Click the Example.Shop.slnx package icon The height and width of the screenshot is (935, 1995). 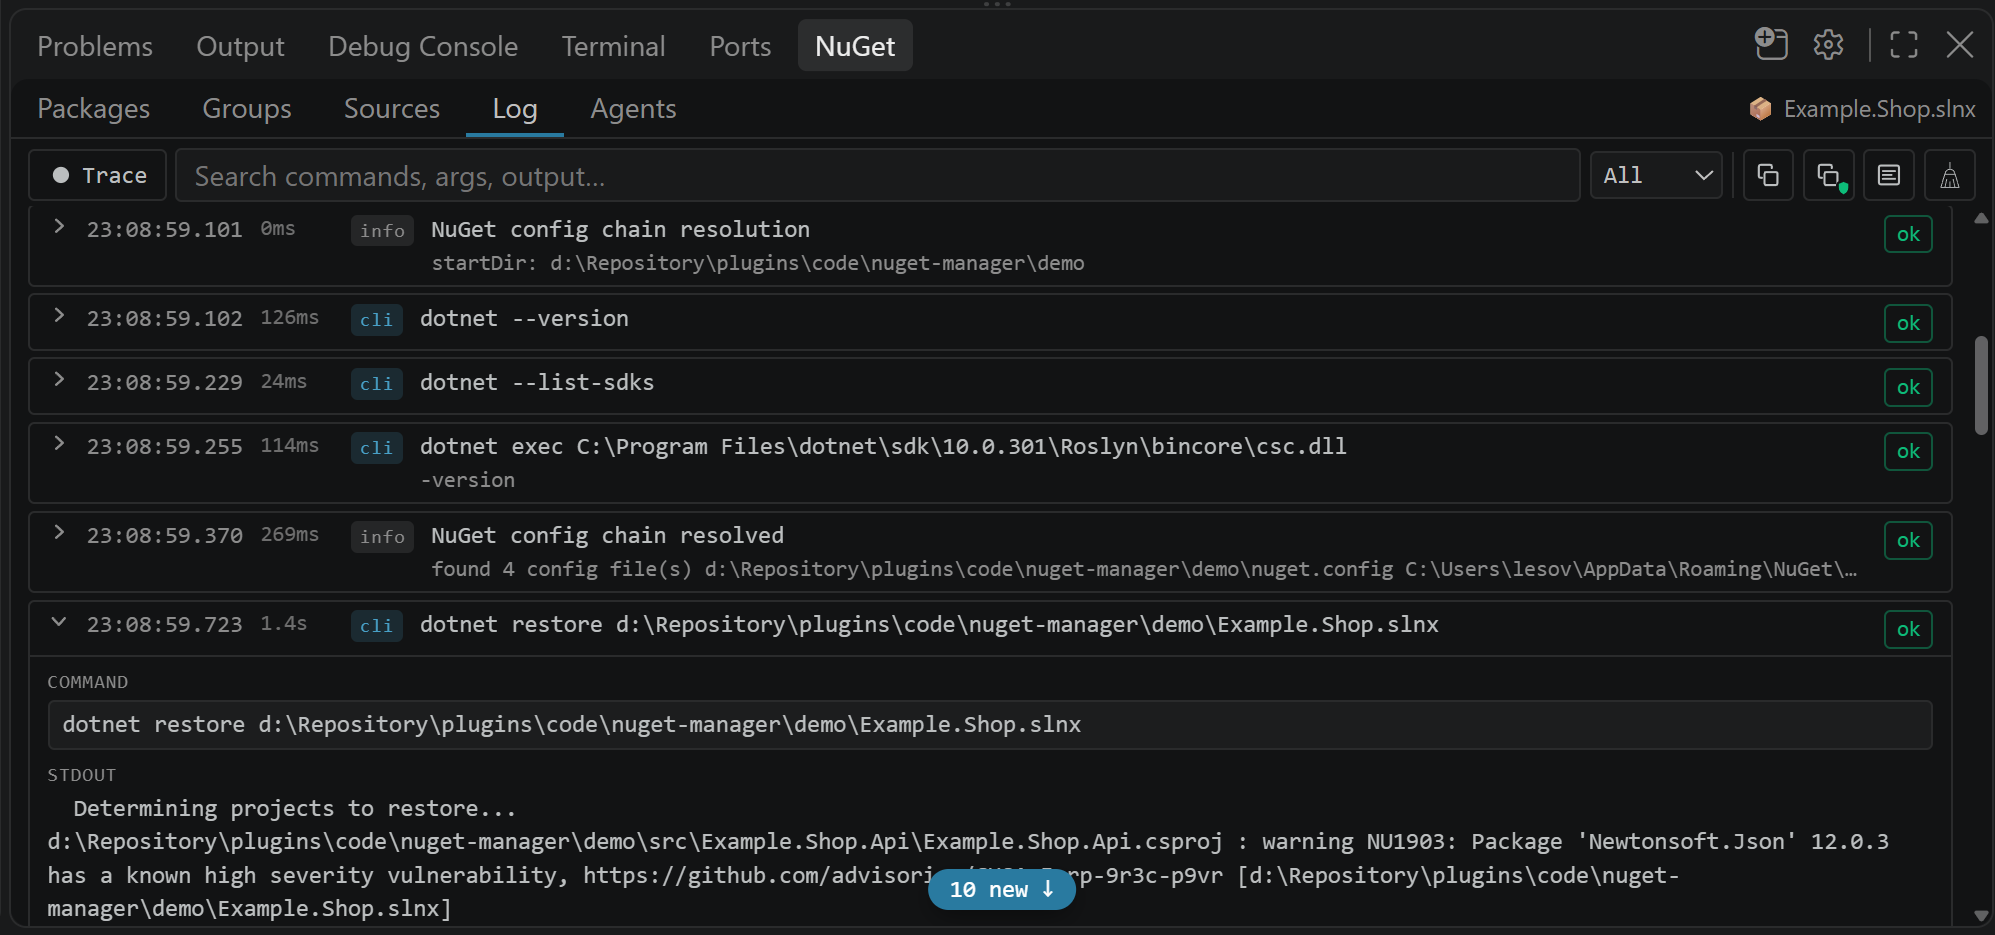click(x=1761, y=109)
